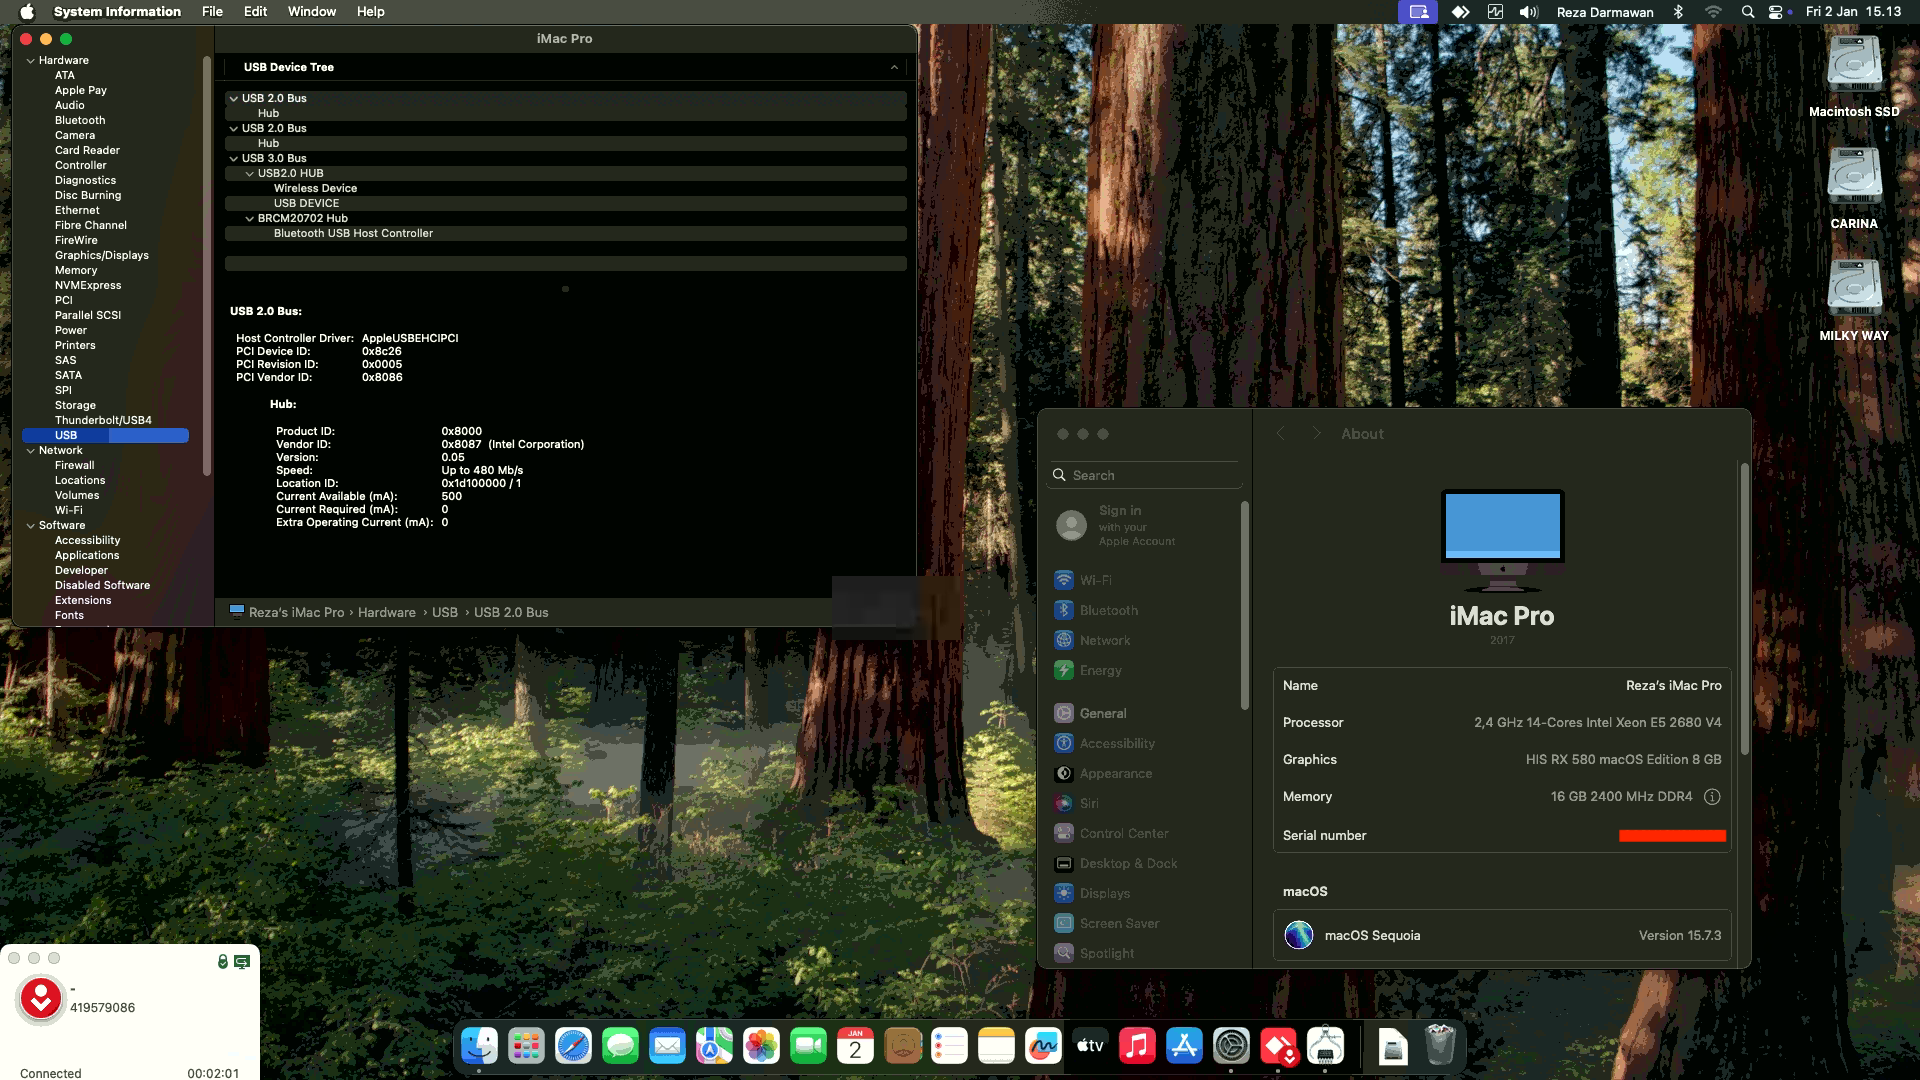Open Messages from the Dock
The height and width of the screenshot is (1080, 1920).
(620, 1046)
